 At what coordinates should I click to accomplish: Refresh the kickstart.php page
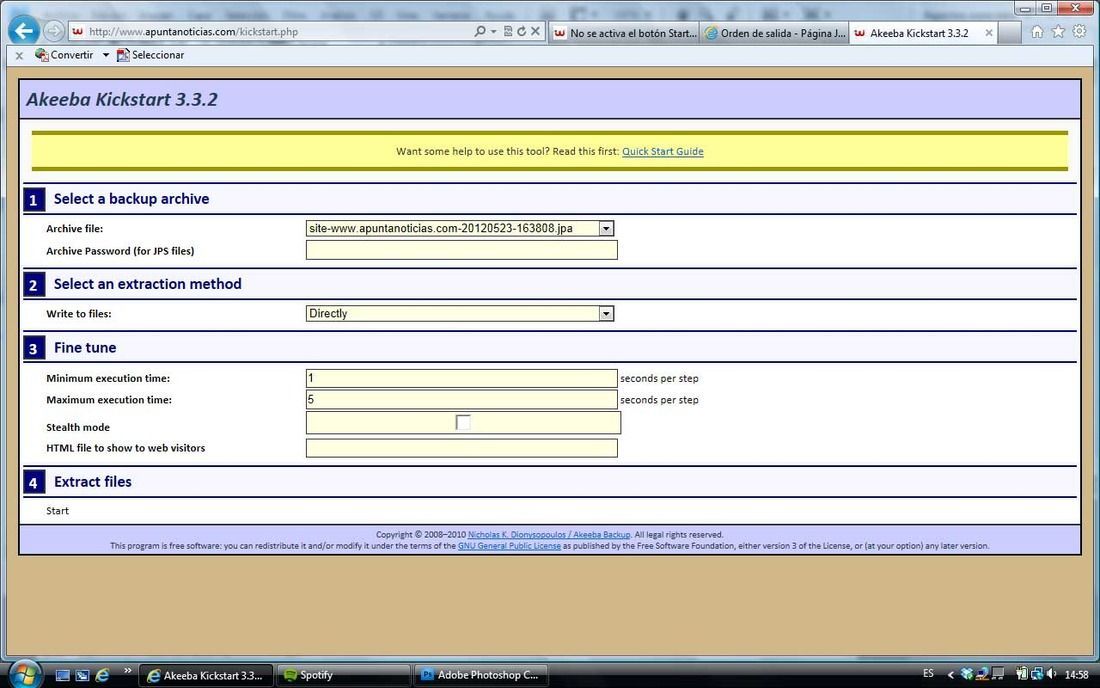pyautogui.click(x=521, y=32)
